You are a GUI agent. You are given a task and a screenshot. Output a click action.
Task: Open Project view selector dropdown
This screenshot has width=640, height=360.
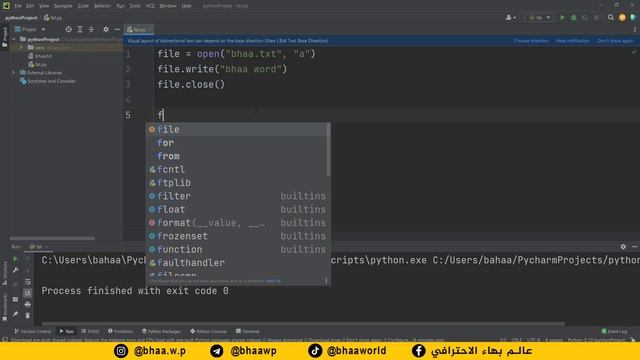pyautogui.click(x=30, y=29)
